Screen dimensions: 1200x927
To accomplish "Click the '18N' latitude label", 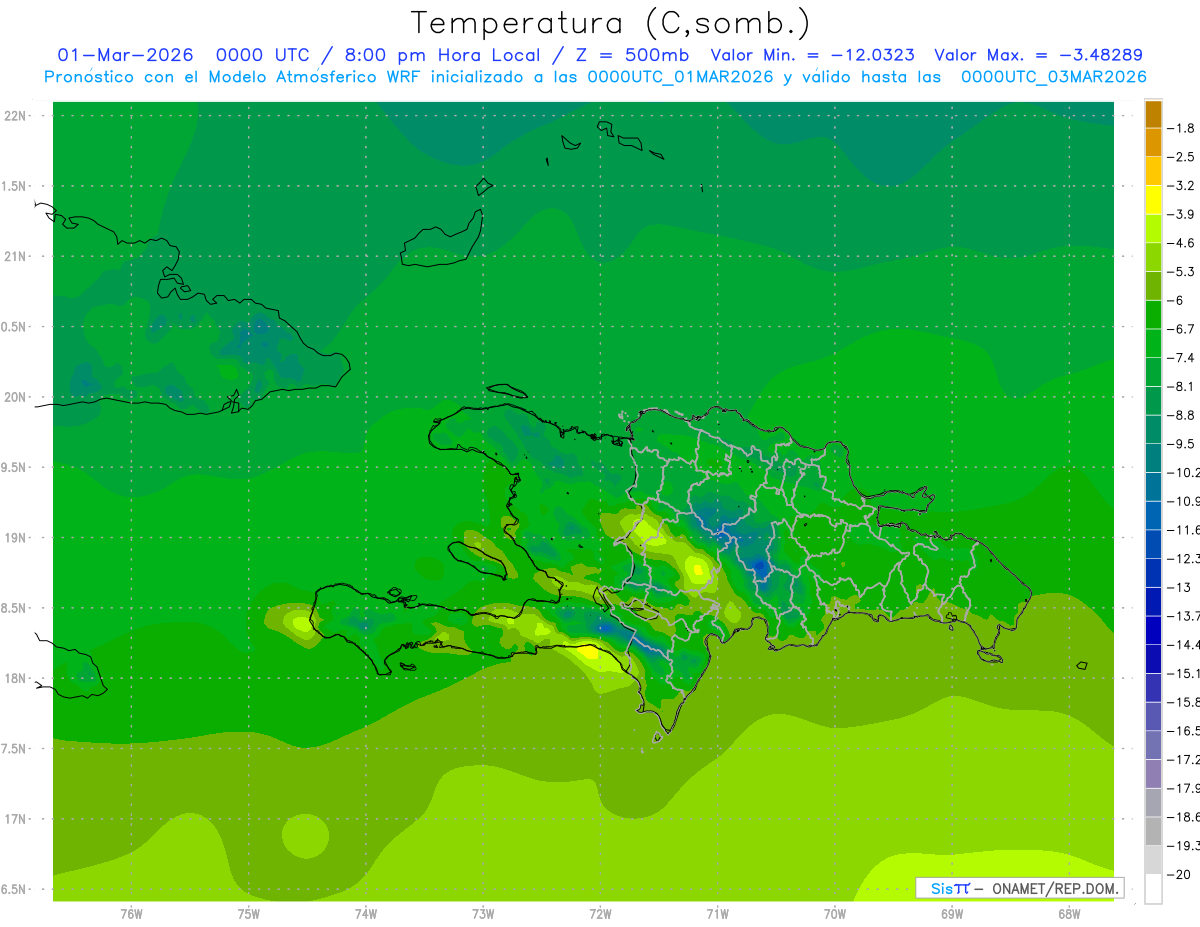I will (x=17, y=678).
